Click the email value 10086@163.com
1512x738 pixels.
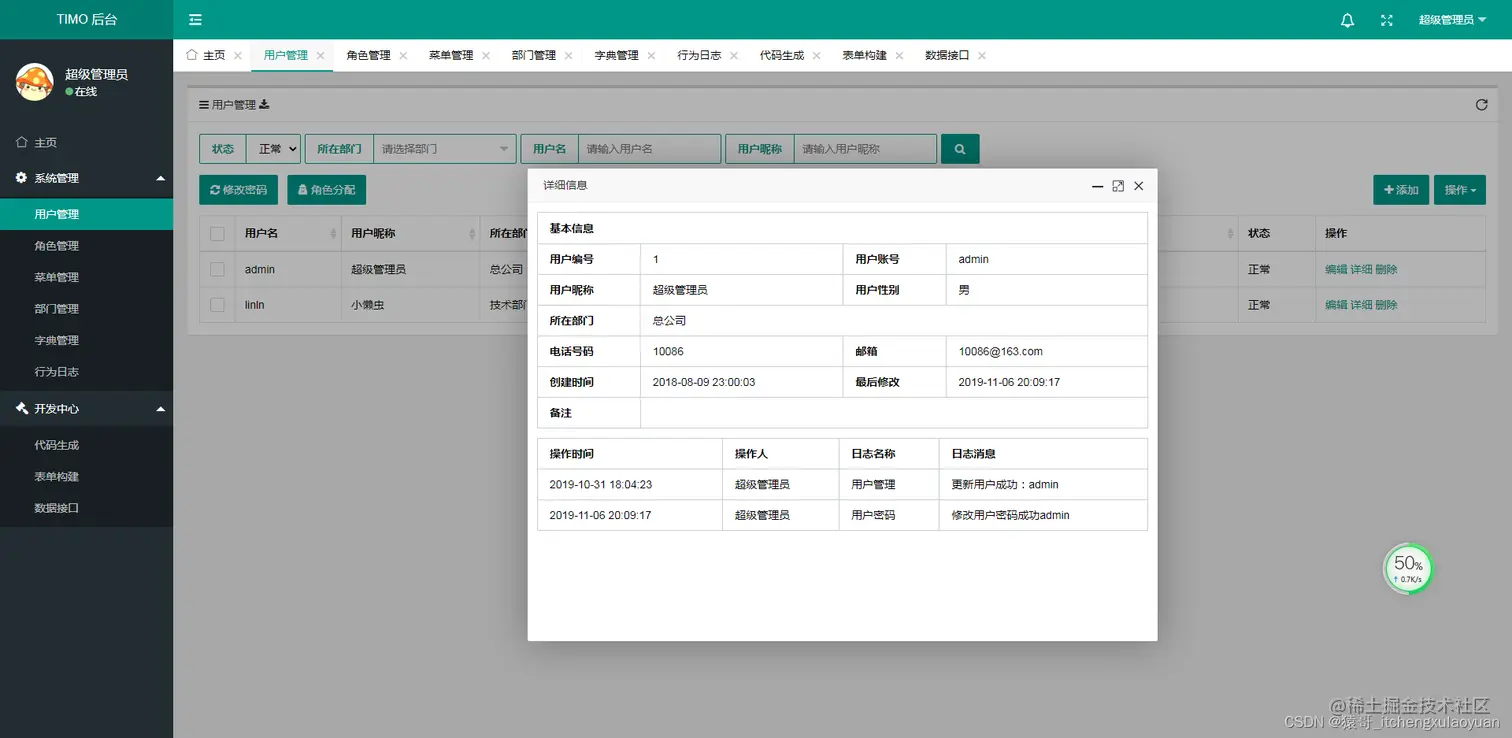tap(1000, 352)
